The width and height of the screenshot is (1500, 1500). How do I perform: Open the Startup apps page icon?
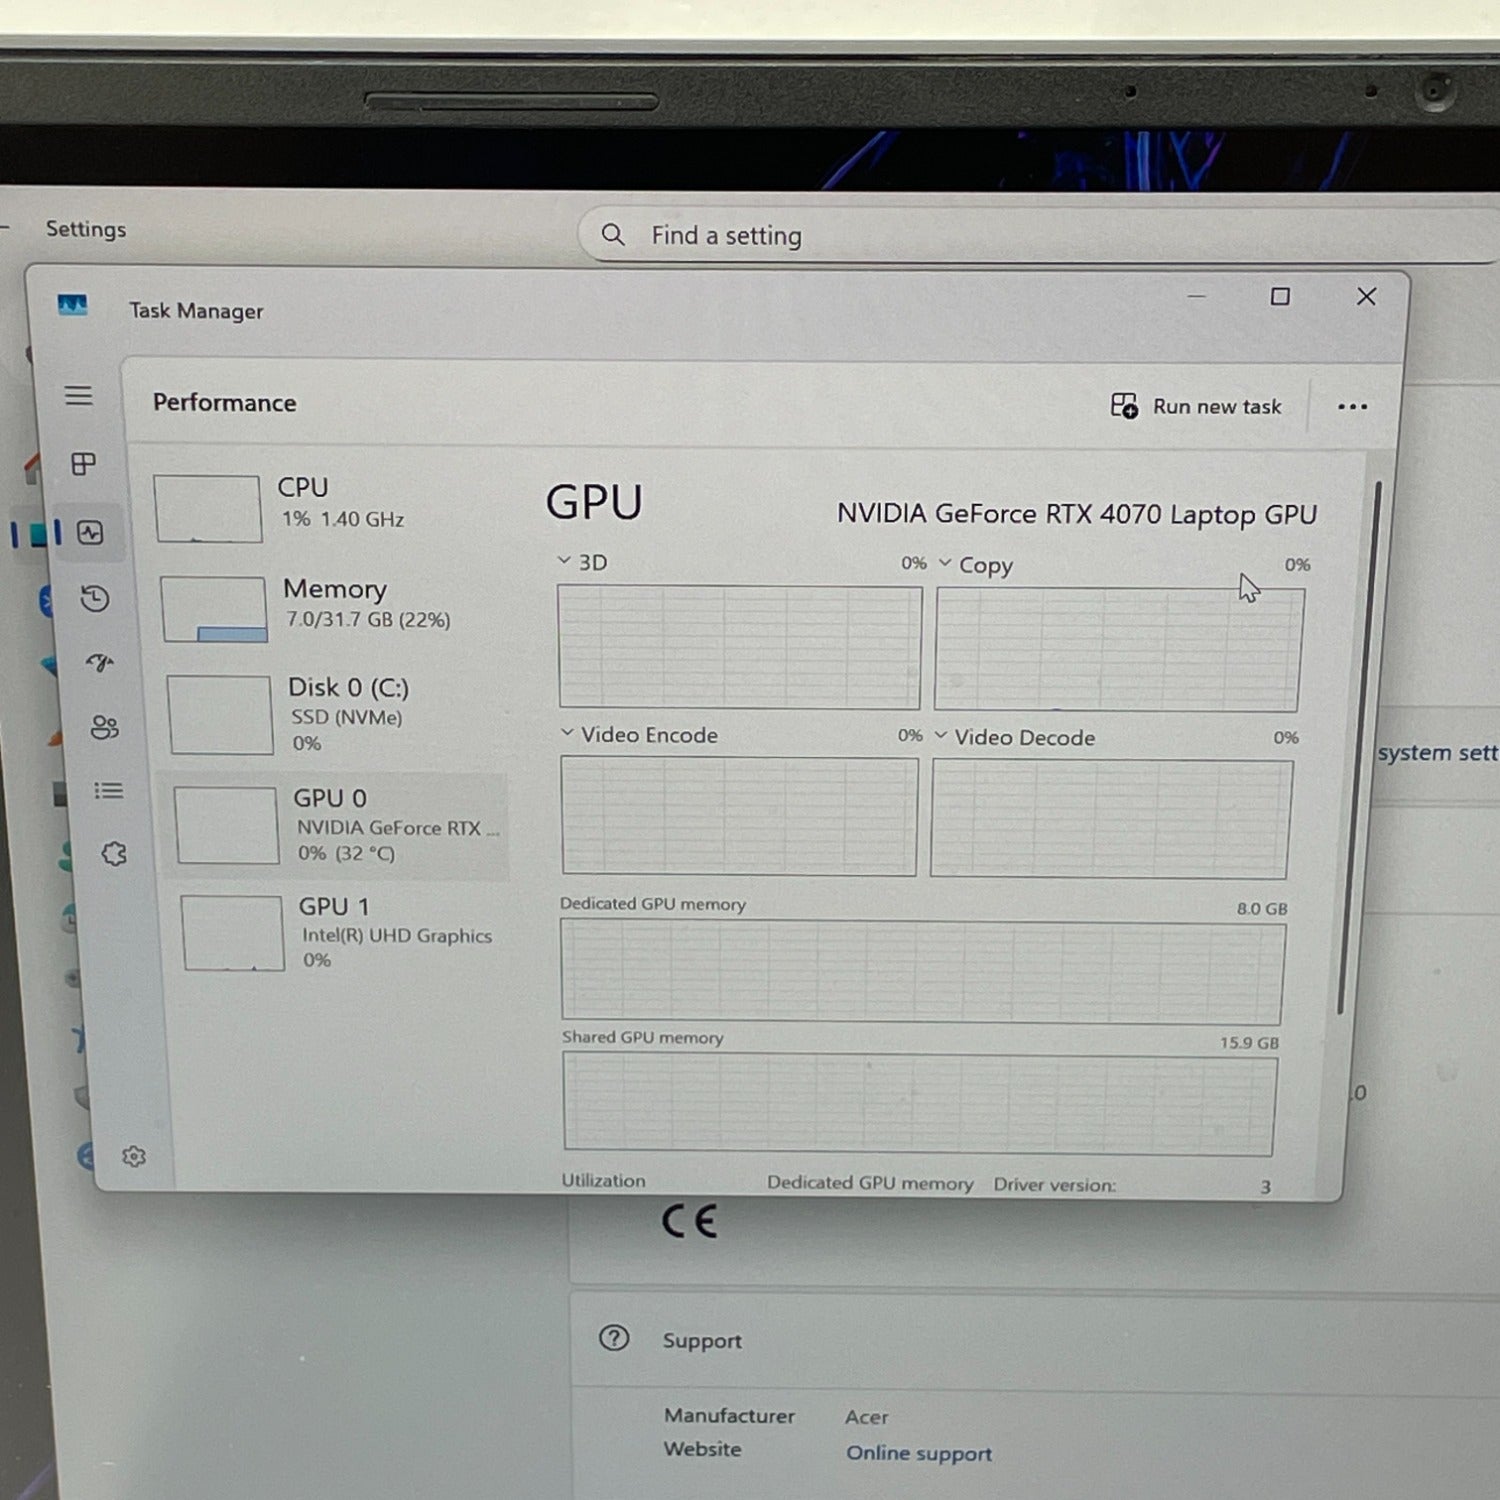pyautogui.click(x=100, y=662)
